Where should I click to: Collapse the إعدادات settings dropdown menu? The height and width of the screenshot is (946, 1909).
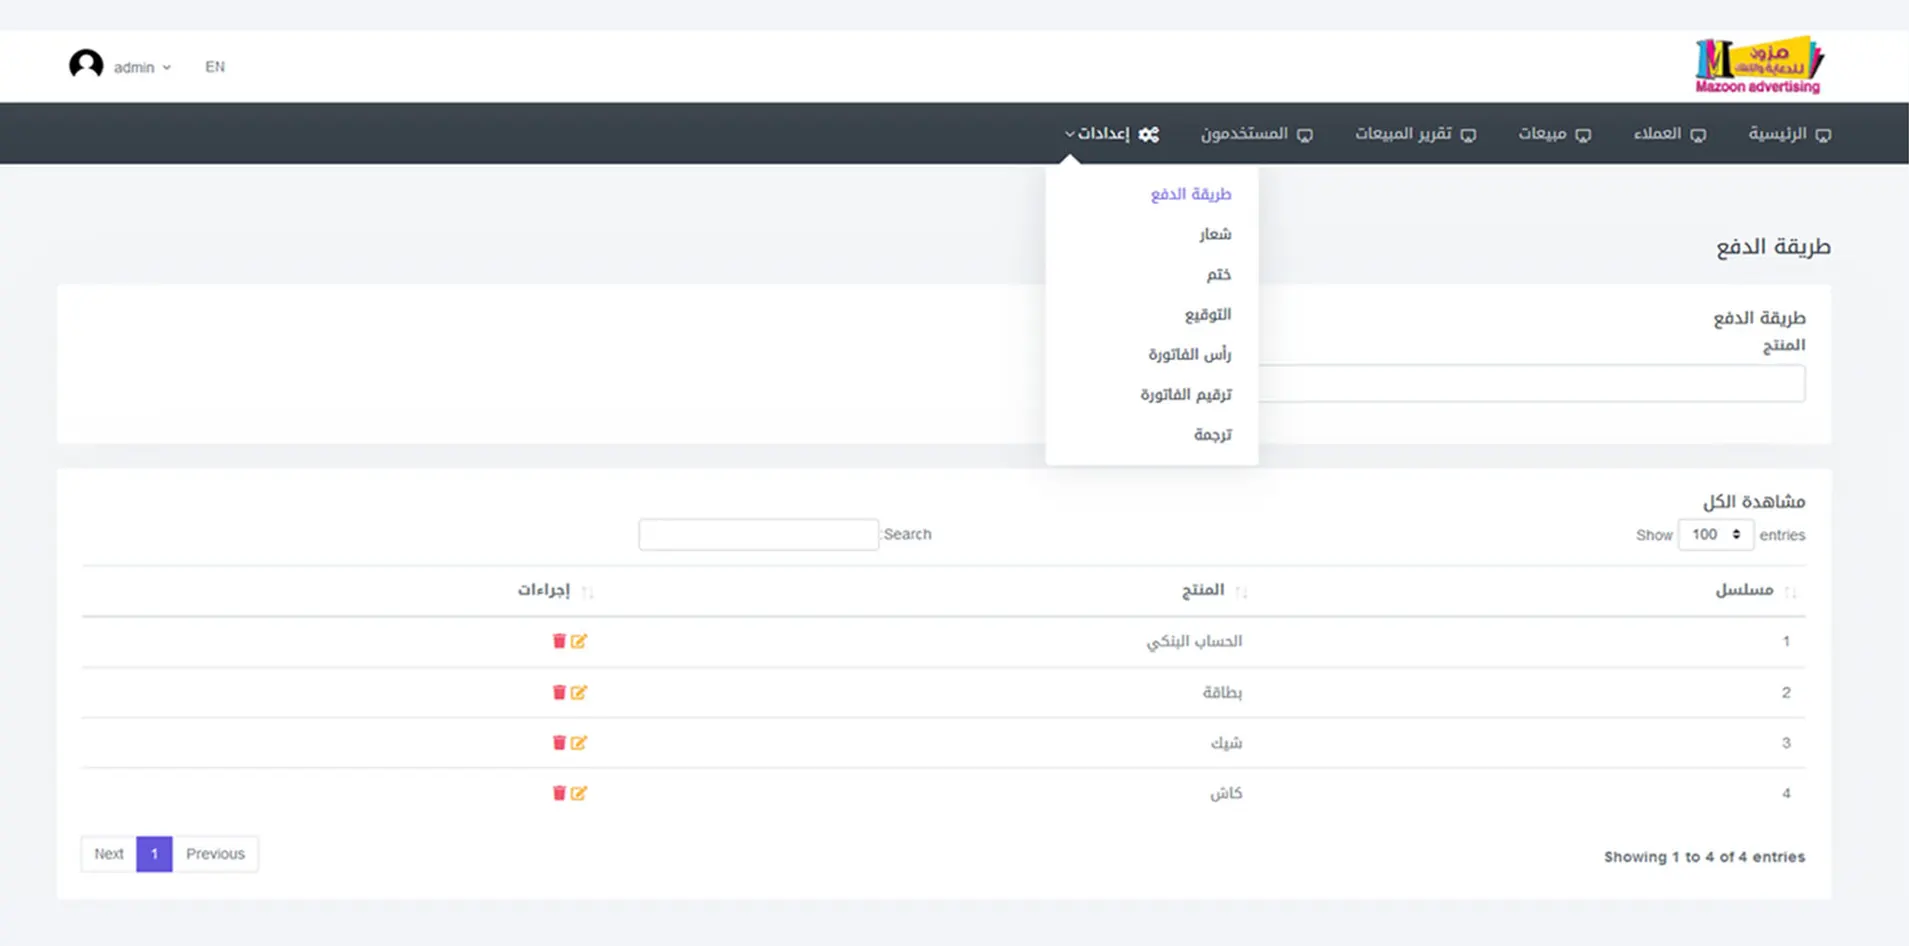click(x=1111, y=134)
